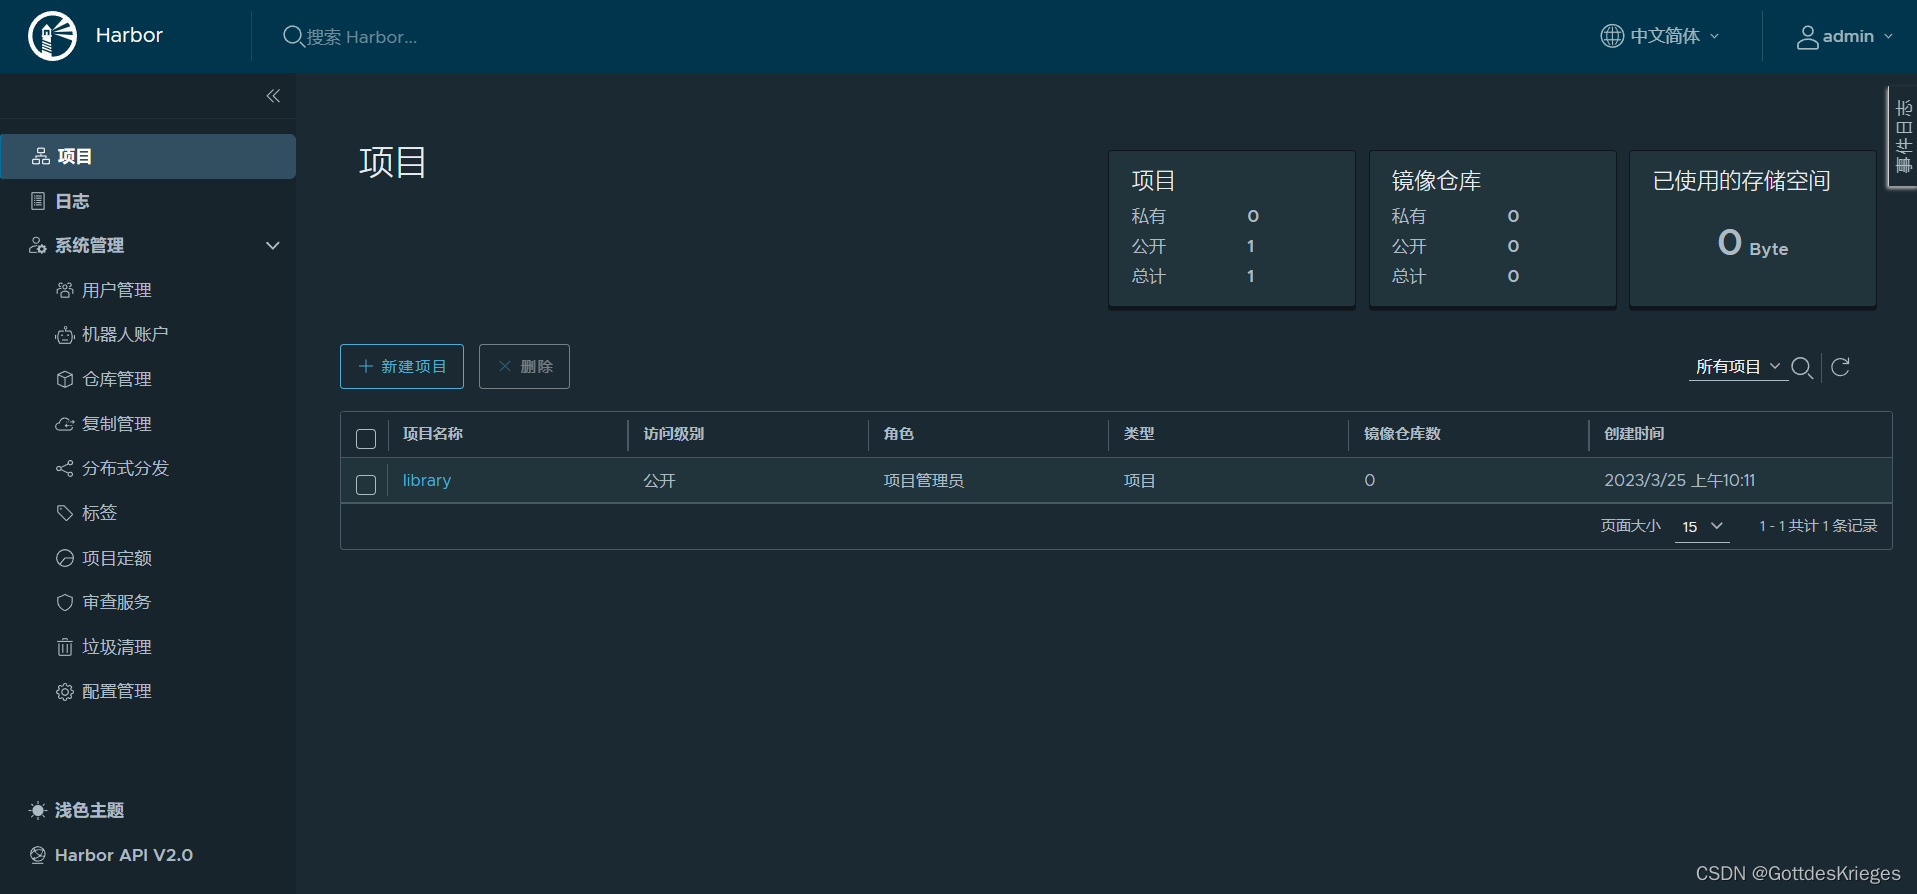Click the 项目定额 quota icon
Viewport: 1917px width, 894px height.
[65, 558]
